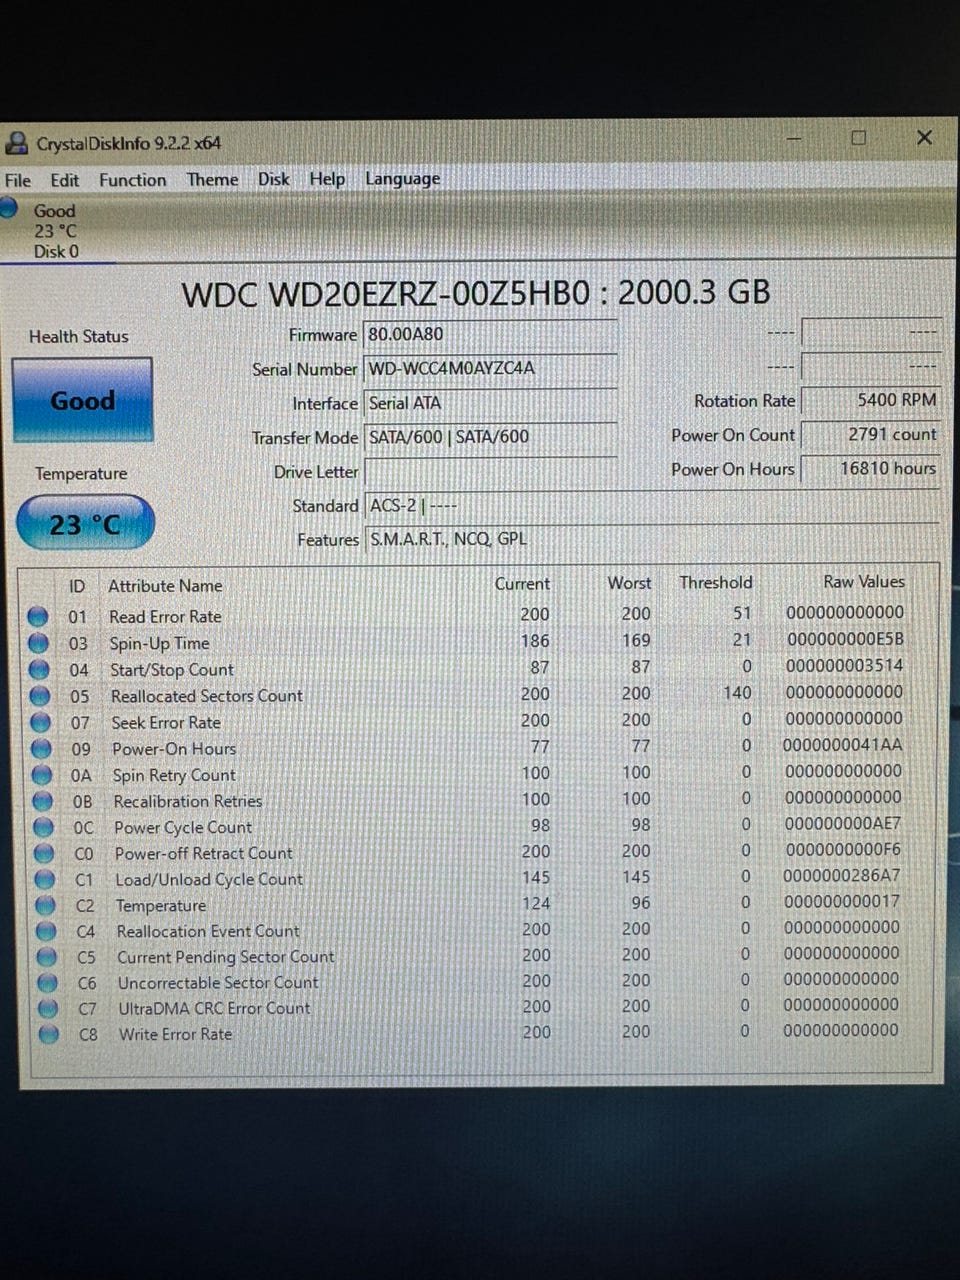Click status orb for Spin Retry Count
Viewport: 960px width, 1280px height.
pos(42,775)
